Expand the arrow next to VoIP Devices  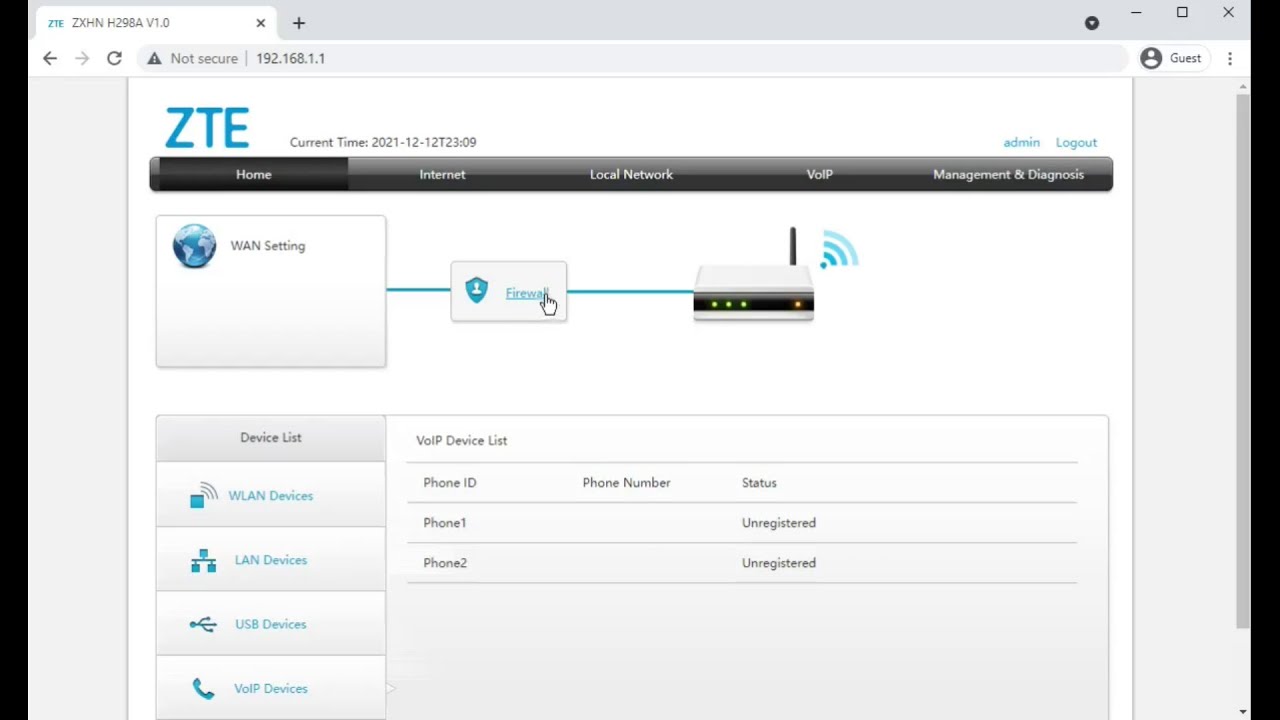(x=390, y=688)
